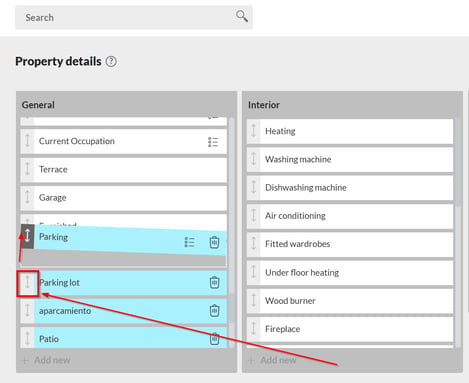469x383 pixels.
Task: Click the aparcamiento reorder handle
Action: pos(27,311)
